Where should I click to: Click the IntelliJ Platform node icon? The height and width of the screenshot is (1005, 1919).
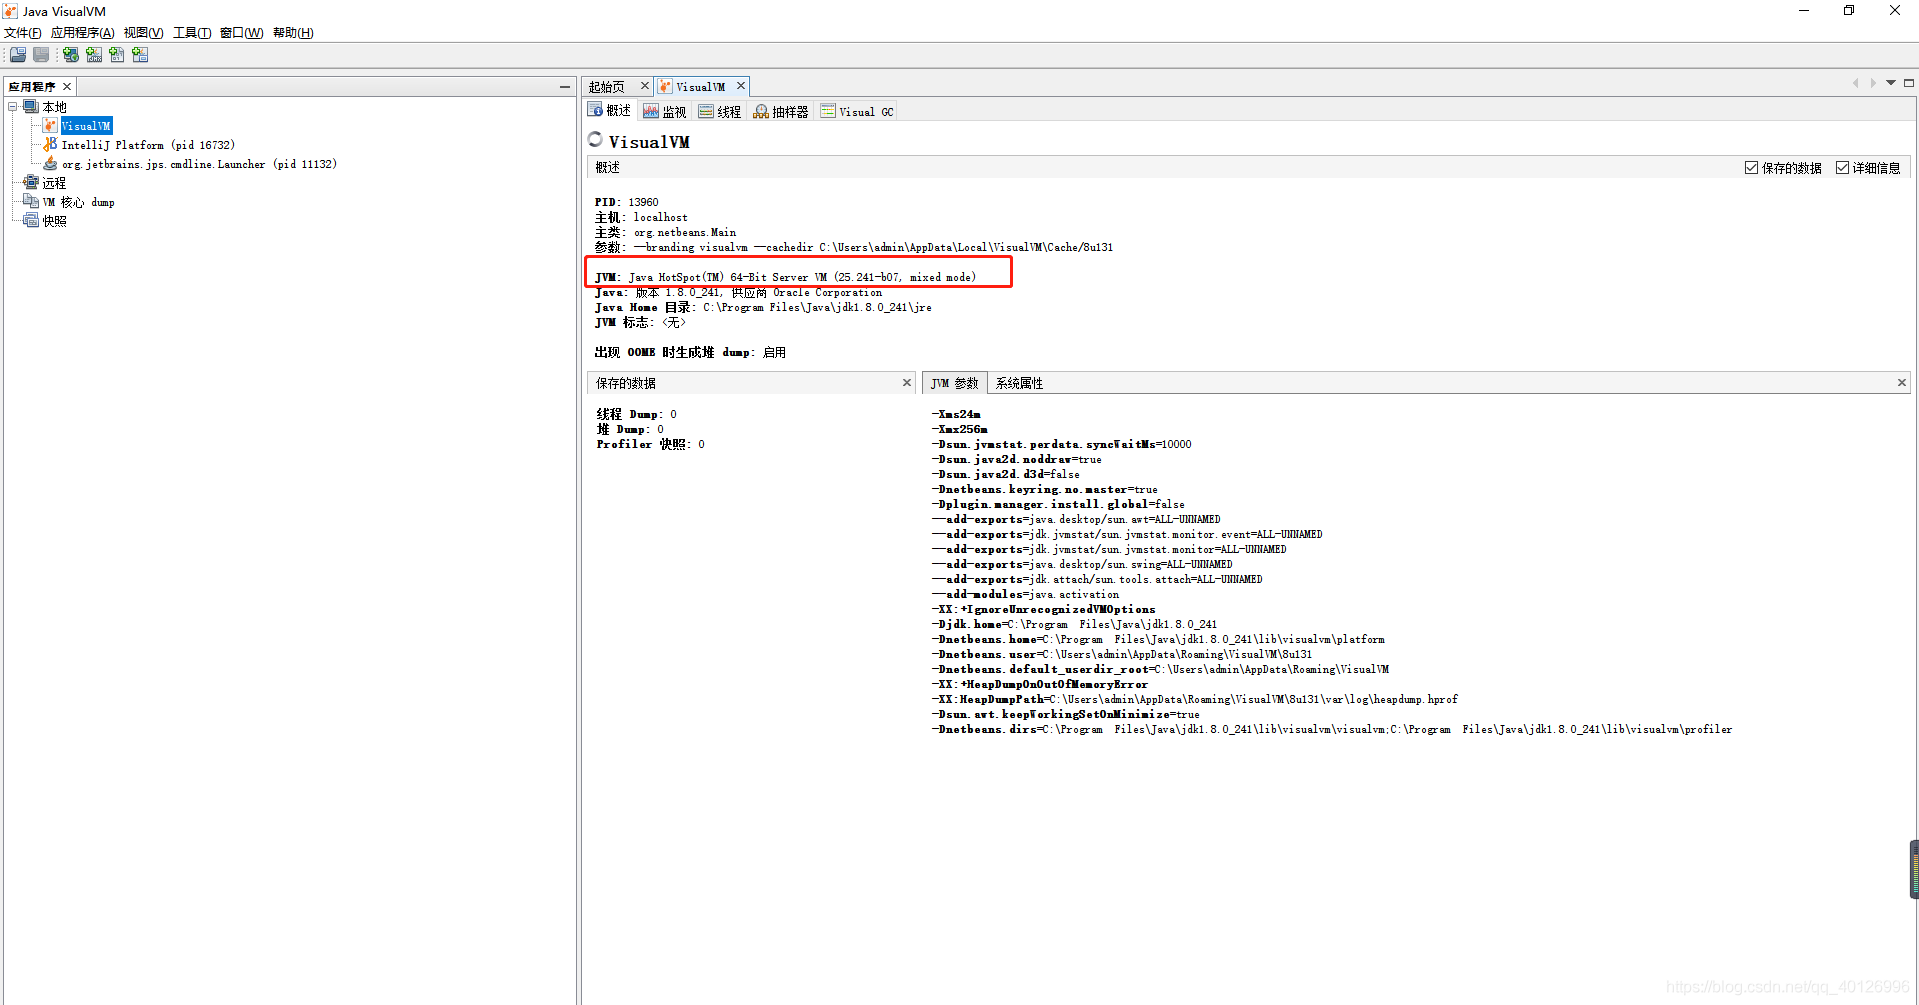point(51,145)
